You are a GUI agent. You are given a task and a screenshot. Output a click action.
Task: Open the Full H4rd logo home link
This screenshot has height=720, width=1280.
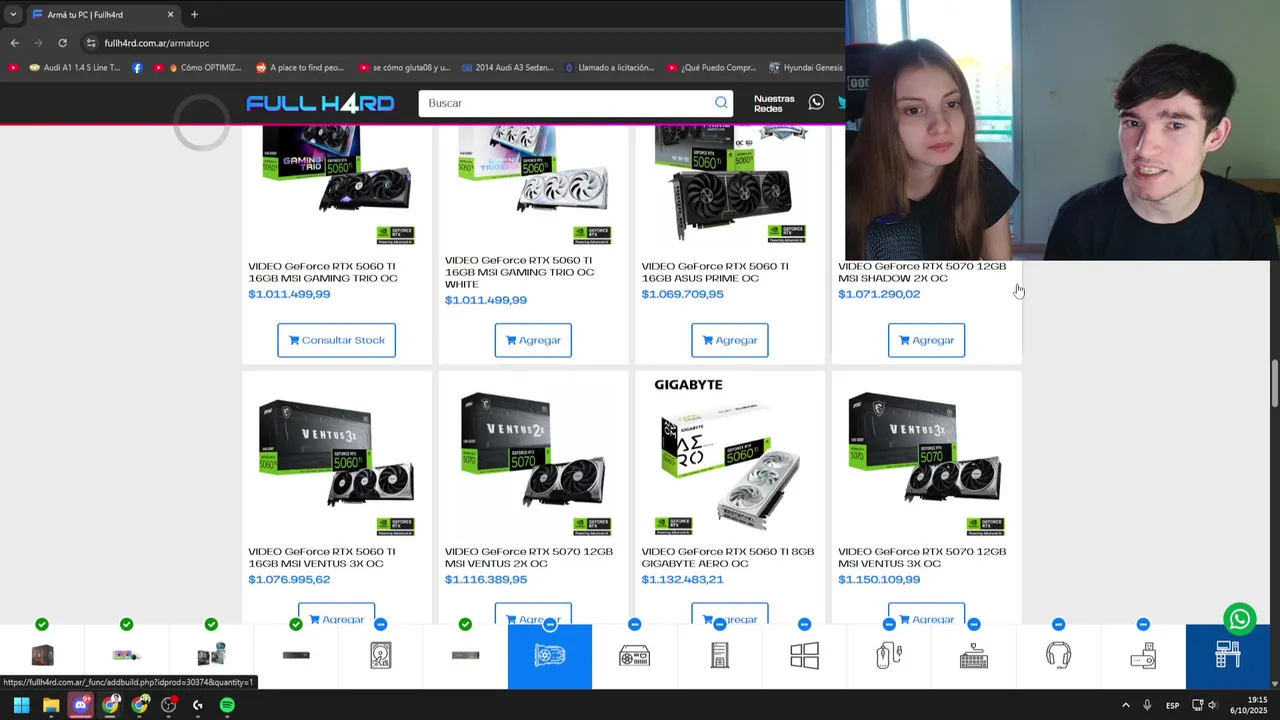pyautogui.click(x=320, y=103)
